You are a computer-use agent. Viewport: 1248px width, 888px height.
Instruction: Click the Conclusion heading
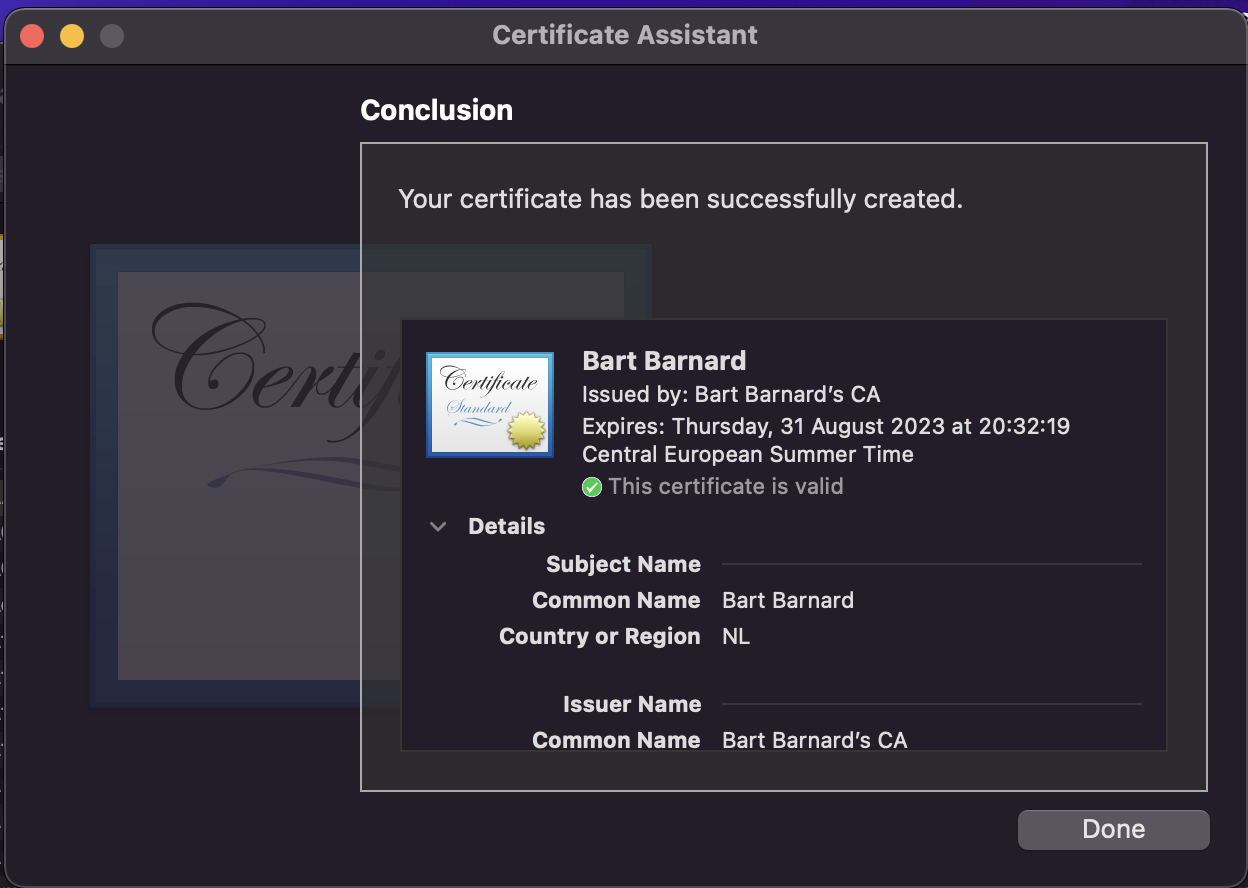pyautogui.click(x=436, y=110)
